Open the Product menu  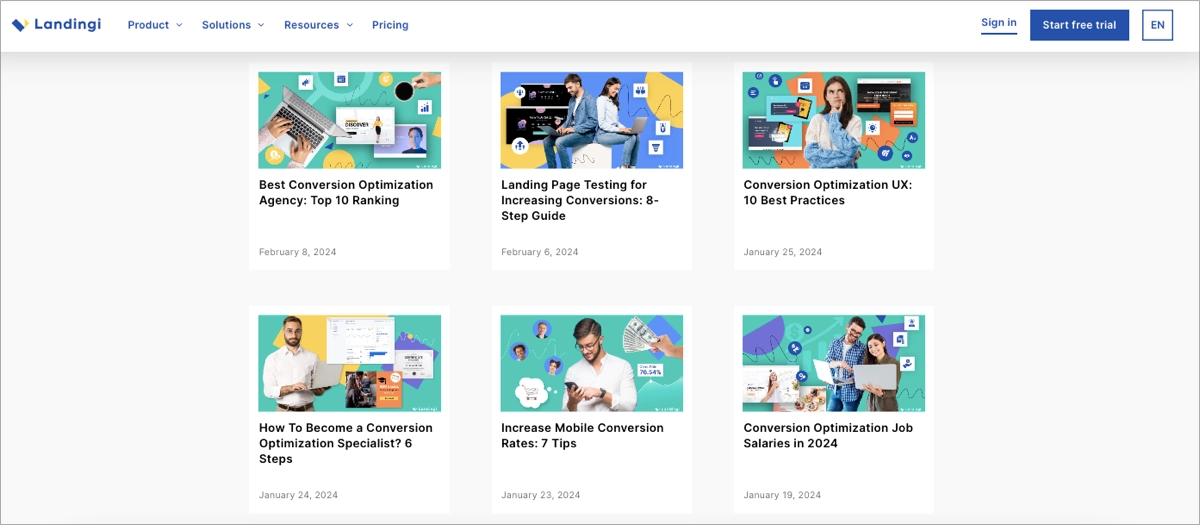[x=148, y=25]
